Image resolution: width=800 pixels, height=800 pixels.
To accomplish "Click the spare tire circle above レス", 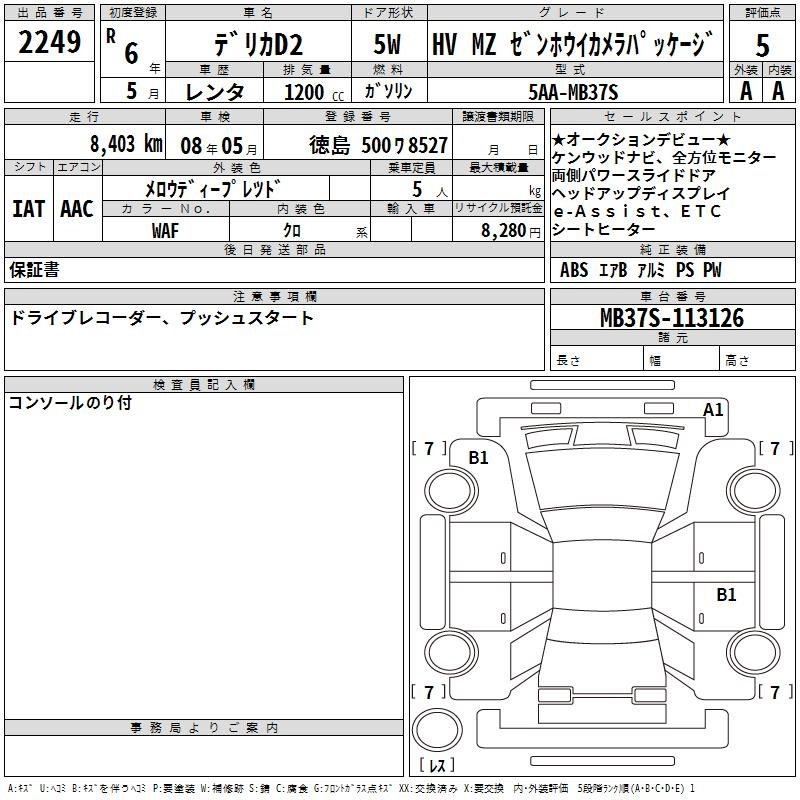I will click(x=437, y=730).
